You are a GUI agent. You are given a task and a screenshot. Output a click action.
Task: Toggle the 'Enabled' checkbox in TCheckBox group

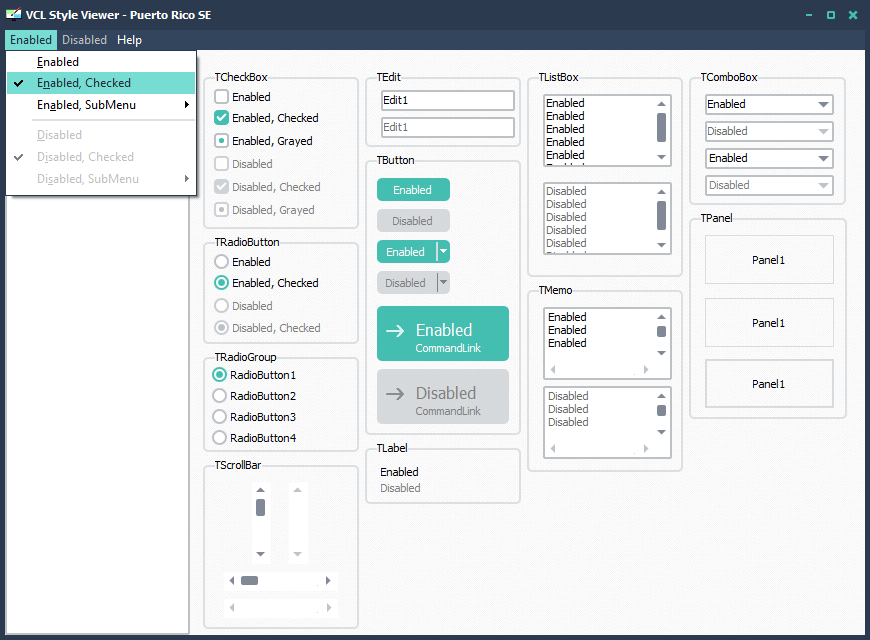(221, 97)
